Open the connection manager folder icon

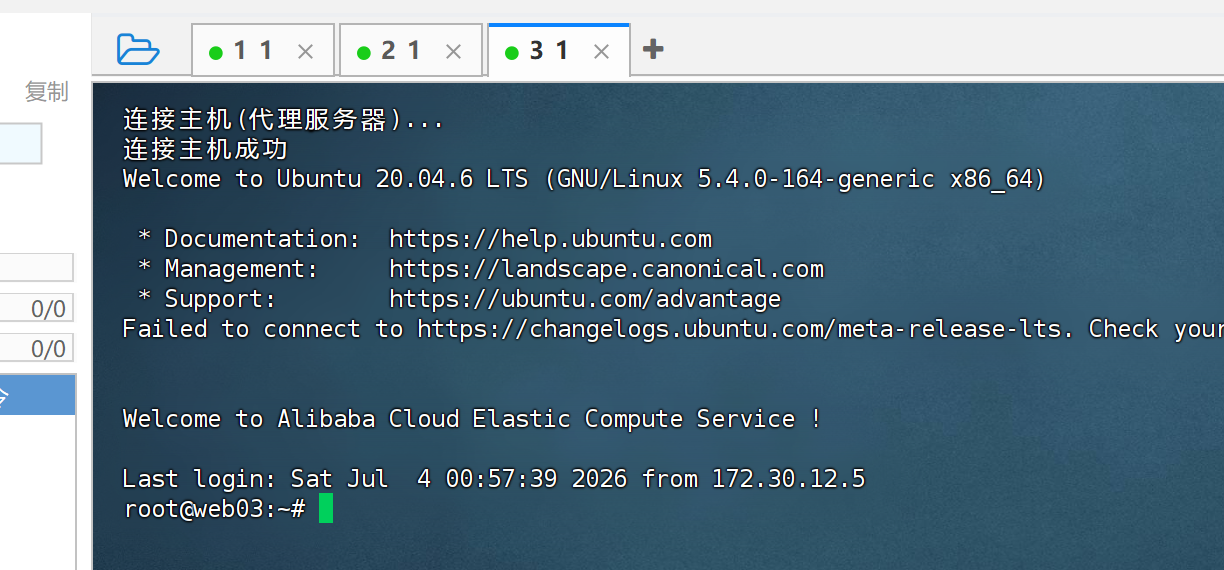click(x=138, y=49)
